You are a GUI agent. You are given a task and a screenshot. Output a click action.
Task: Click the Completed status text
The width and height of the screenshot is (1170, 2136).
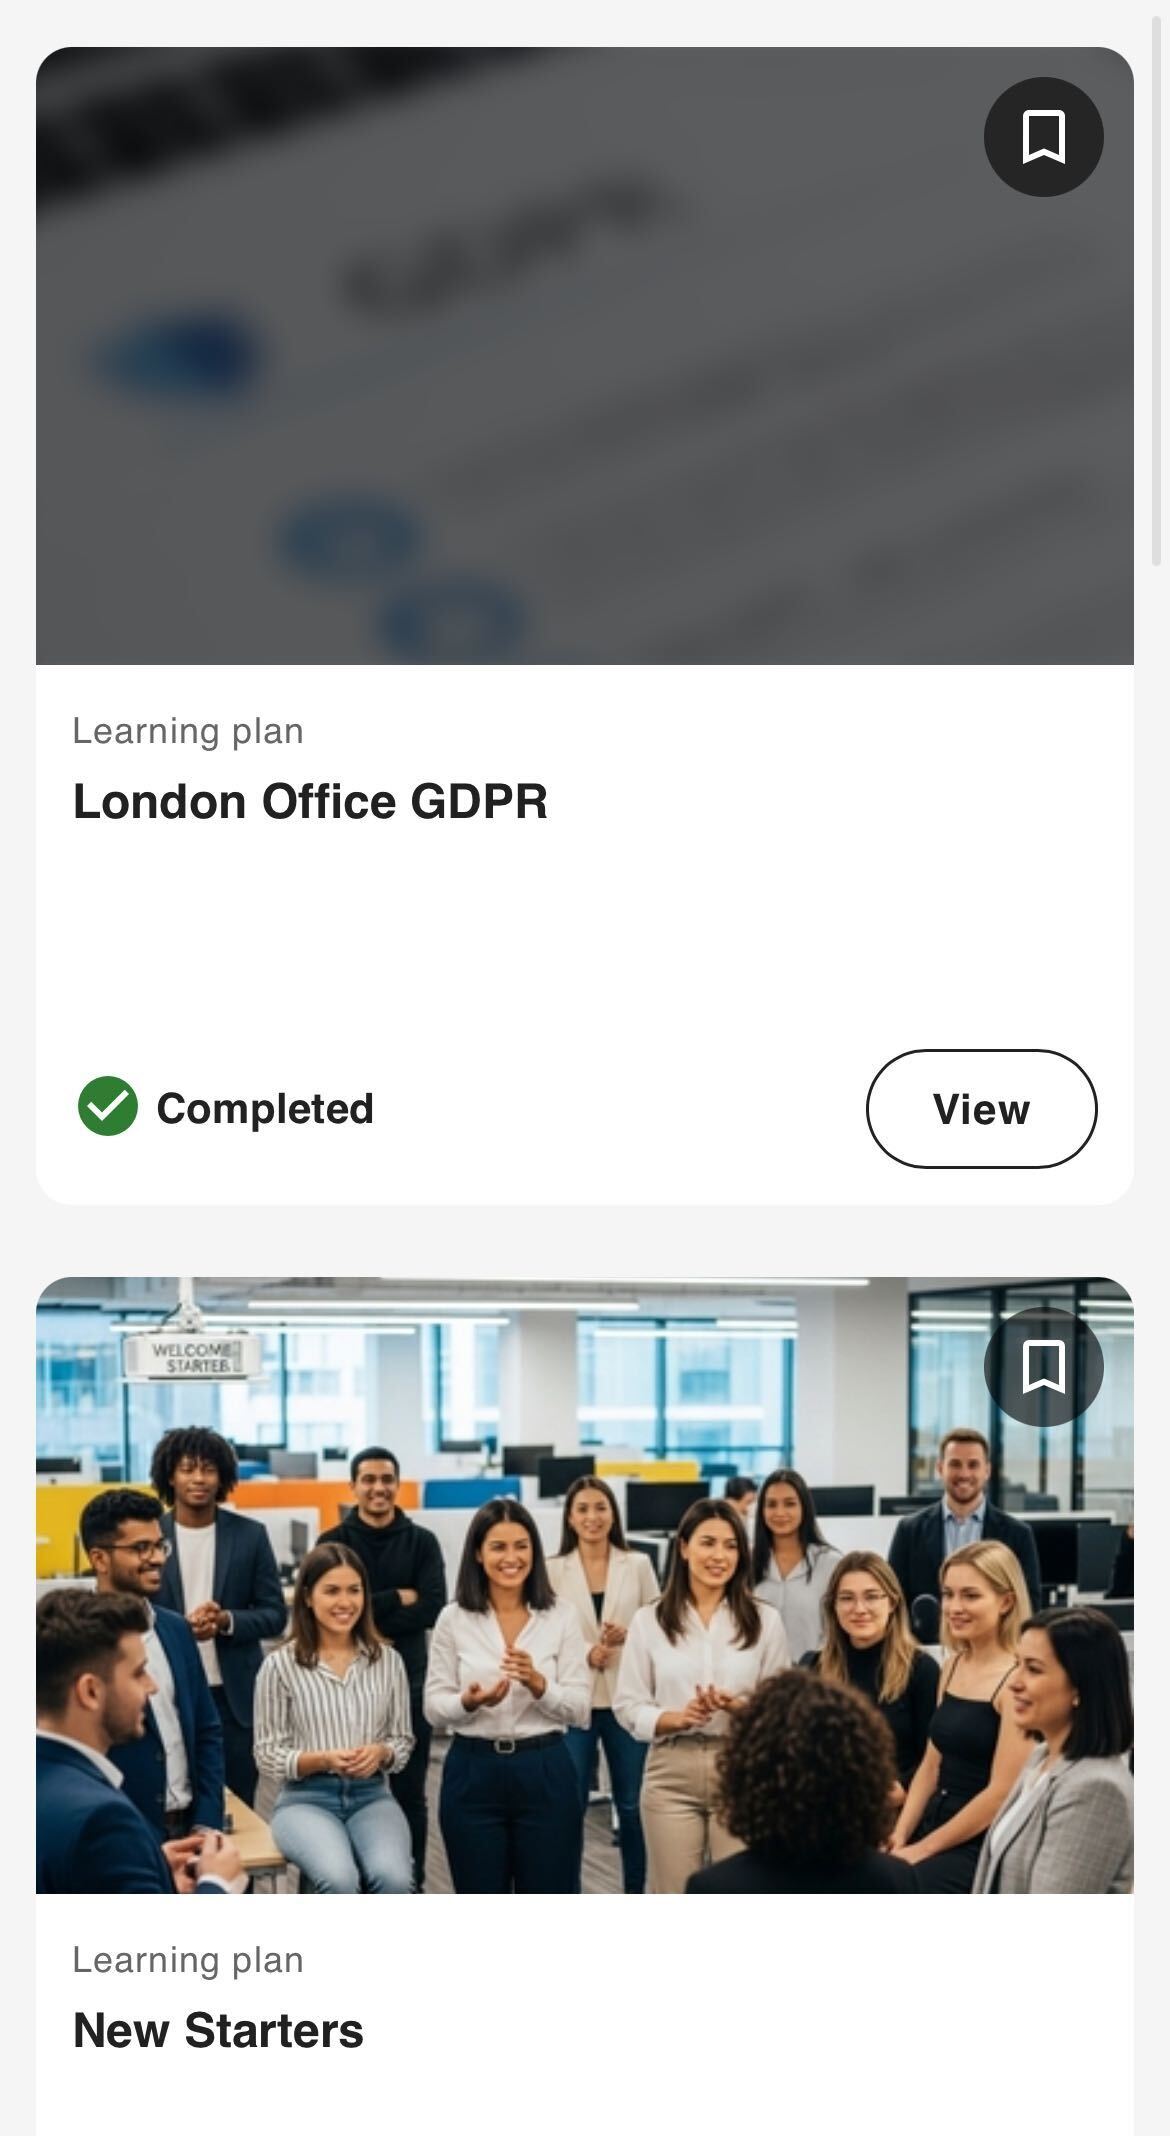(x=265, y=1108)
